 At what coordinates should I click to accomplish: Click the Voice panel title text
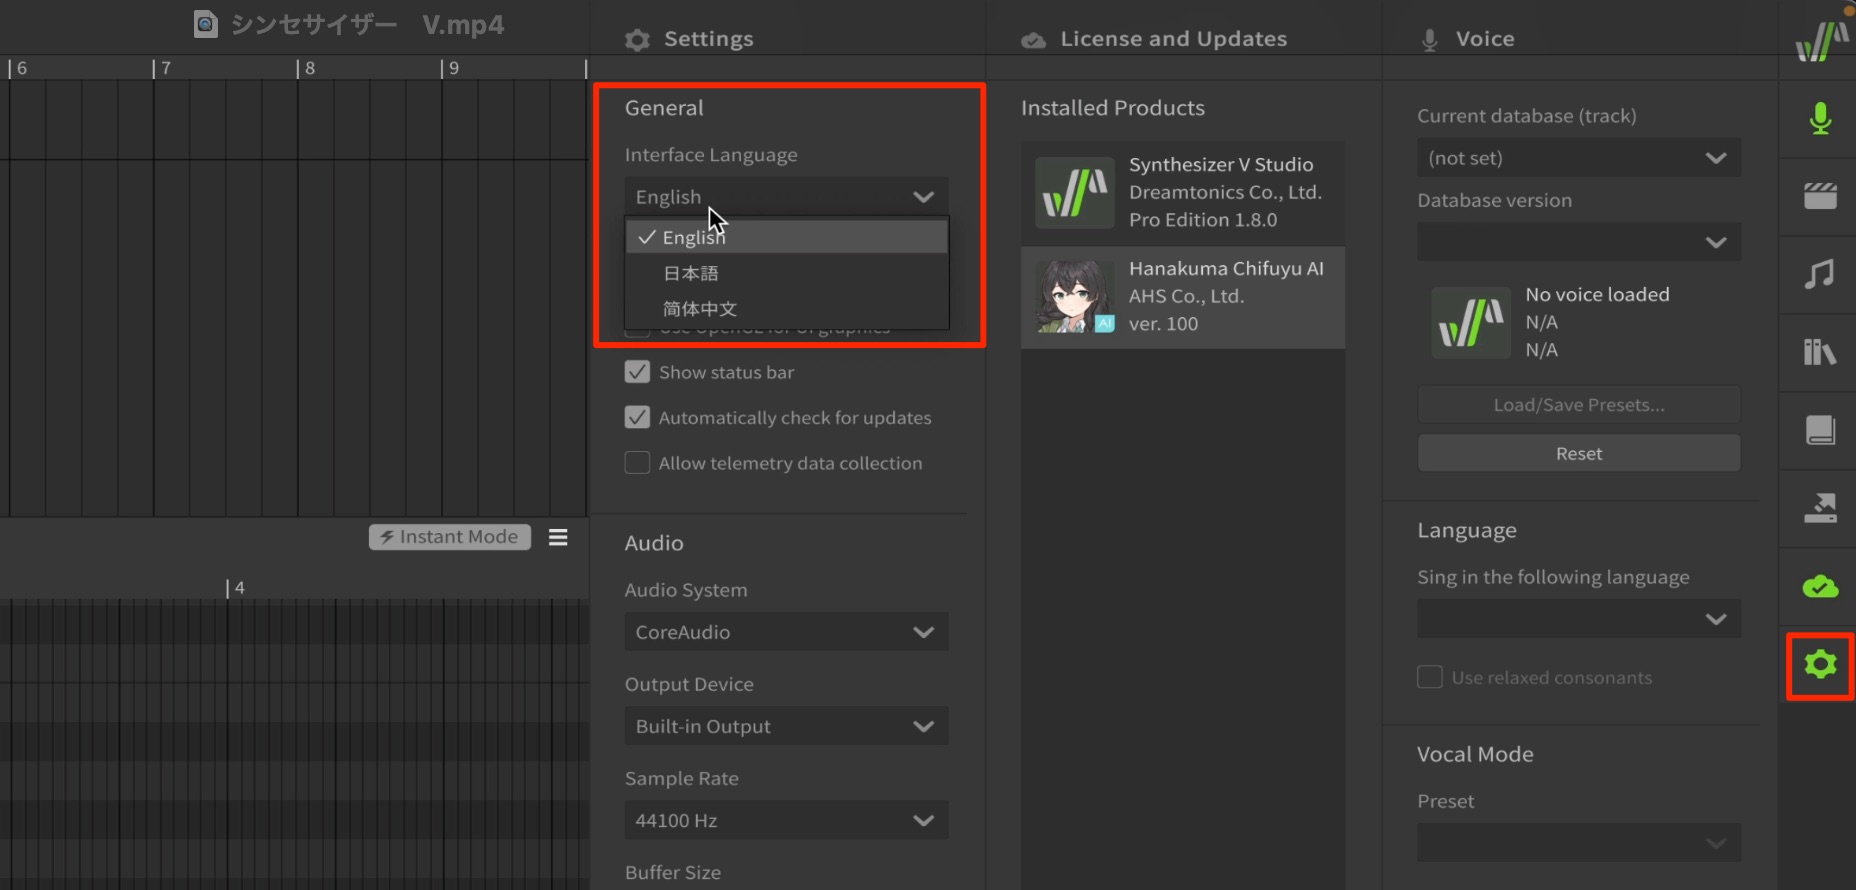tap(1485, 39)
